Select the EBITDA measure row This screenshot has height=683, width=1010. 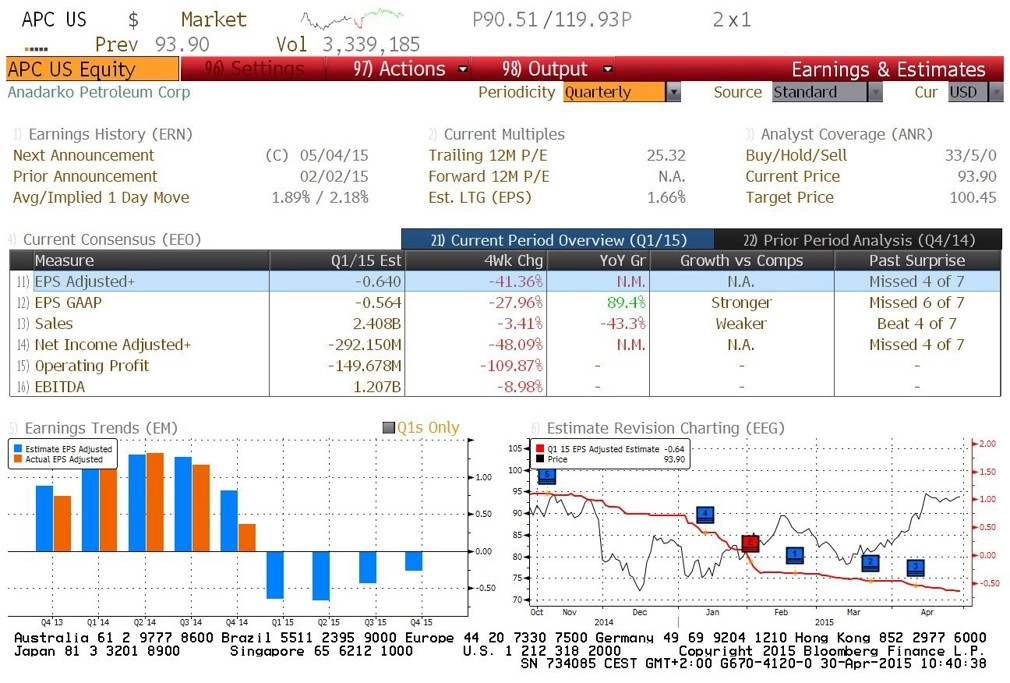coord(506,387)
